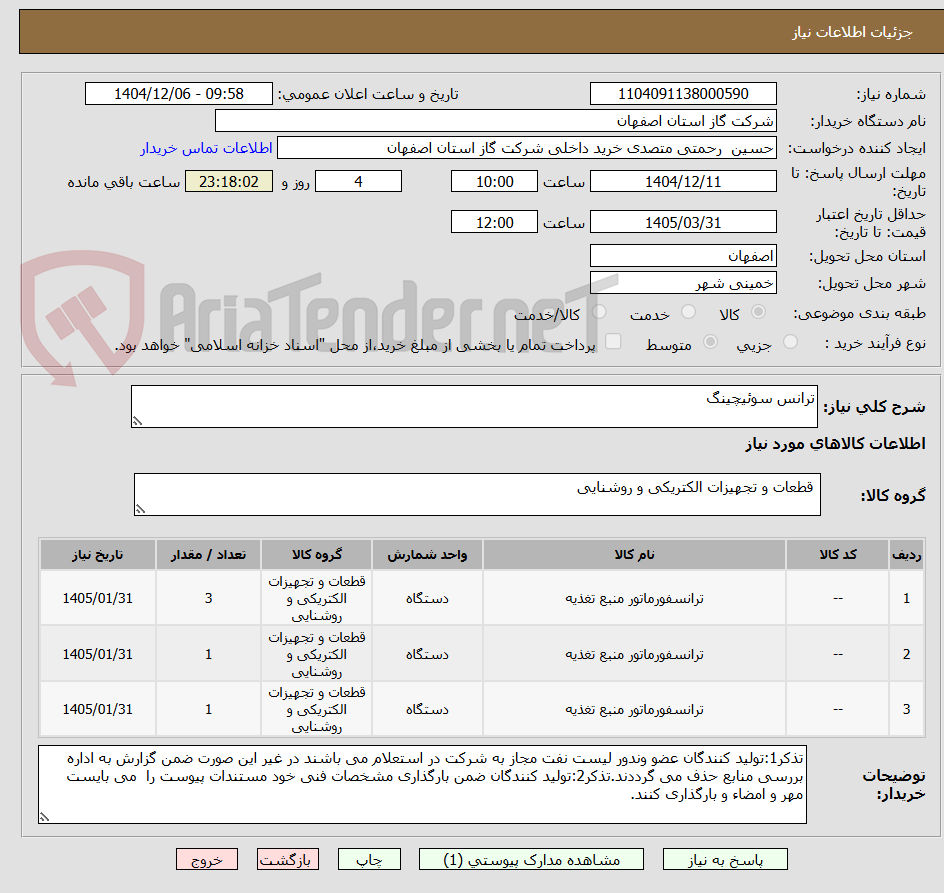This screenshot has width=944, height=893.
Task: Click the goods group box 'قطعات و تجهیزات الکتریکی و روشنایی'
Action: [477, 494]
